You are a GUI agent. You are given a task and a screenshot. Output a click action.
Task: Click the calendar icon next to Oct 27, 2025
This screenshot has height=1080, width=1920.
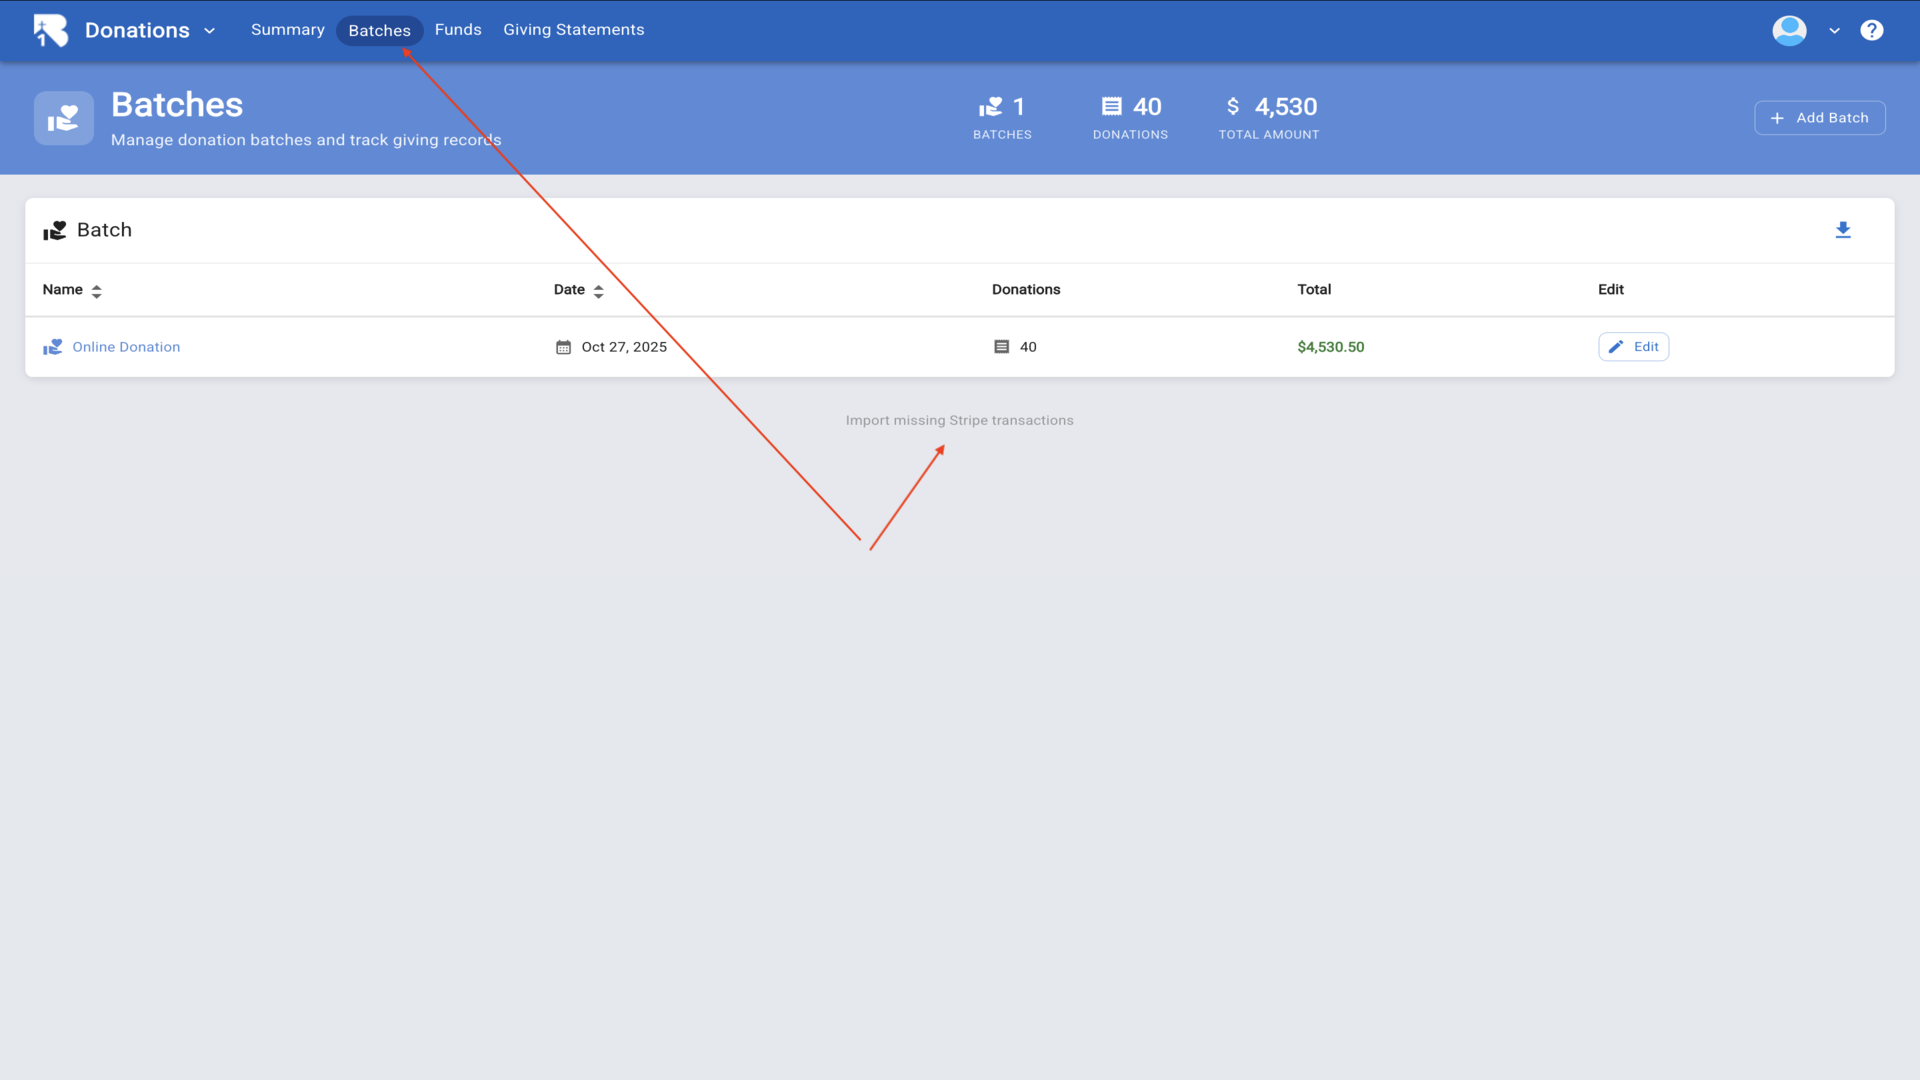coord(563,347)
